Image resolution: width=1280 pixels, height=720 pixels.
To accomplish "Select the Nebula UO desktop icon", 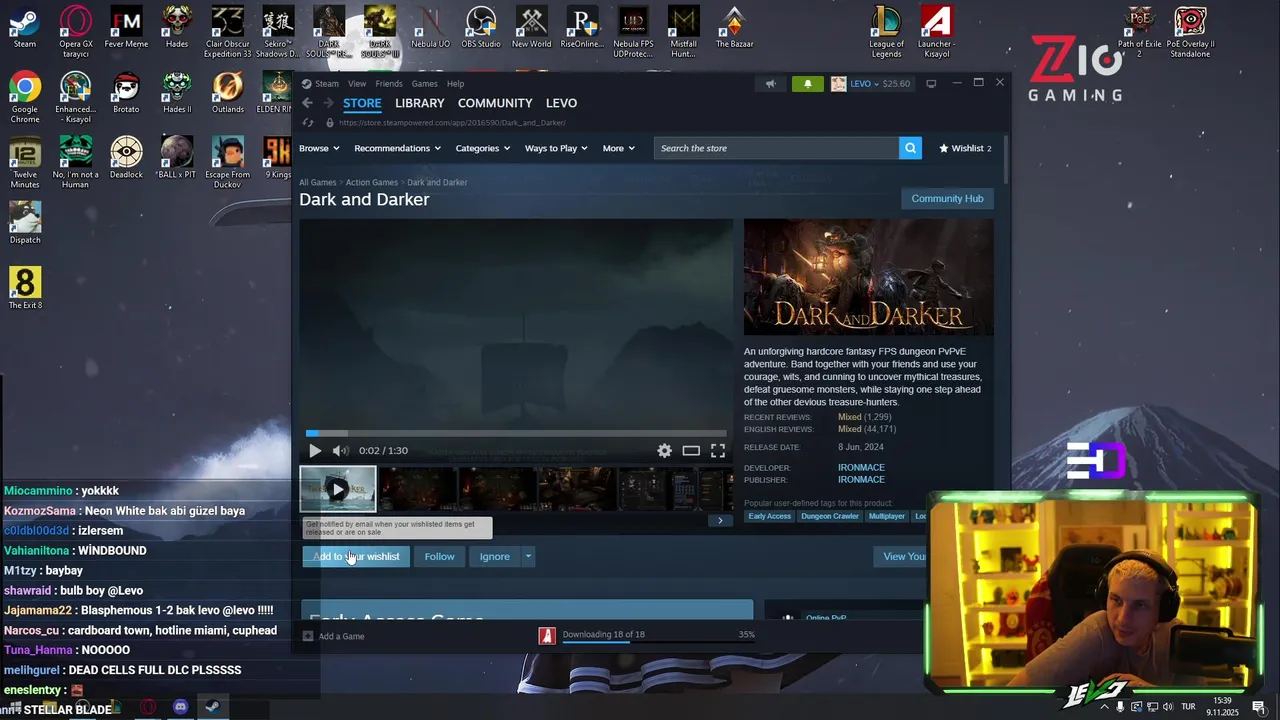I will click(x=431, y=27).
